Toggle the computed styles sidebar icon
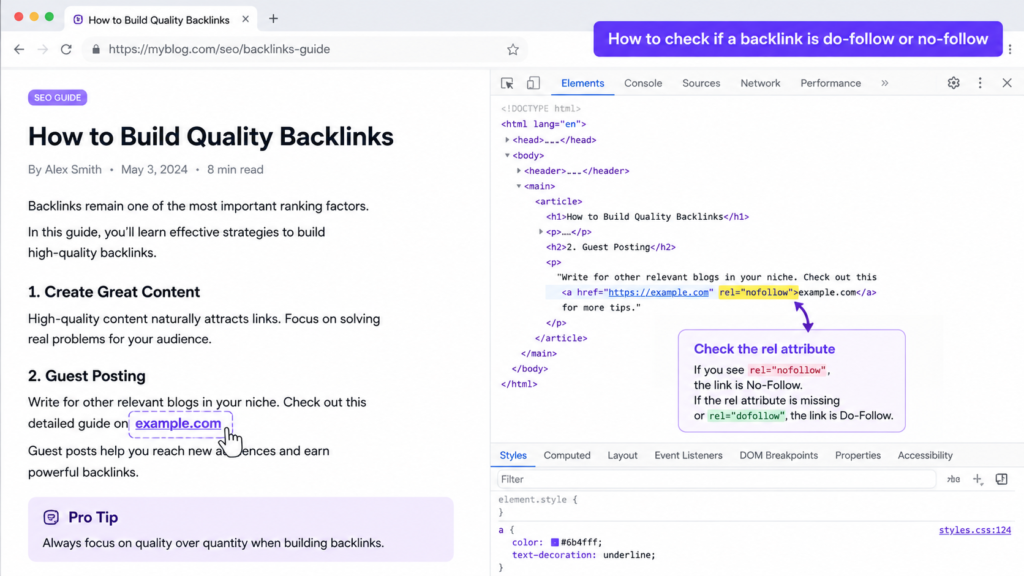This screenshot has height=576, width=1024. [1001, 479]
